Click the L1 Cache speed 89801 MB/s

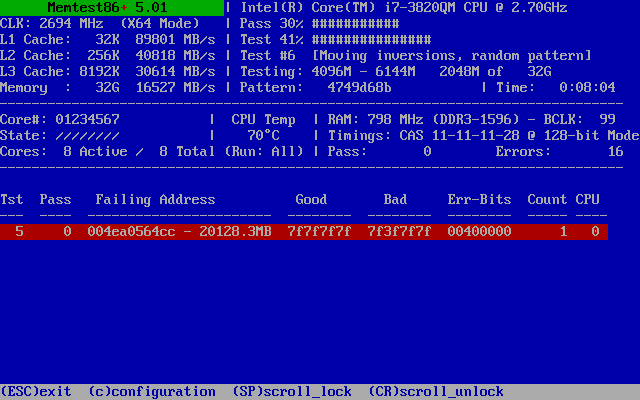175,40
